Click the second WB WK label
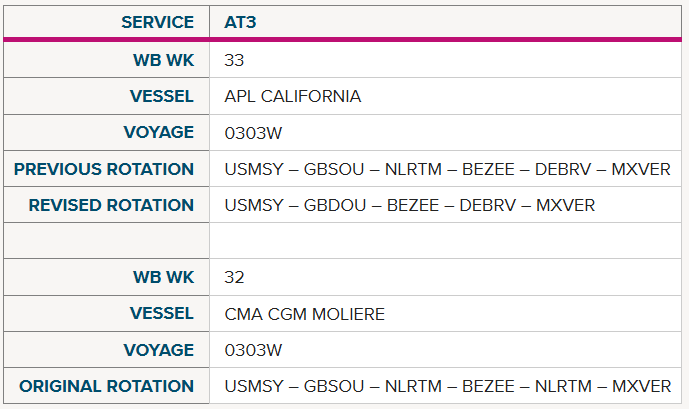Viewport: 689px width, 409px height. (x=163, y=277)
